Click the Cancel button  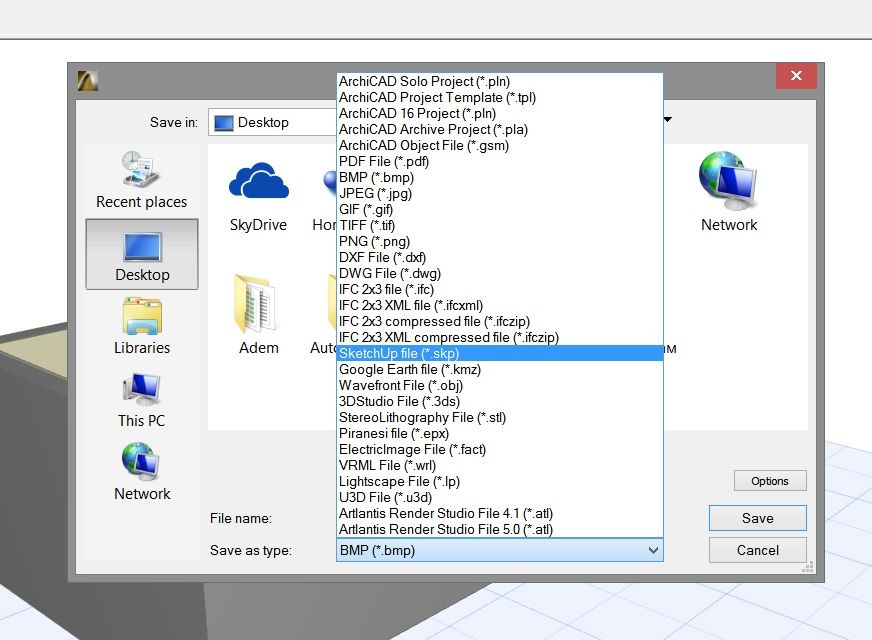coord(757,550)
